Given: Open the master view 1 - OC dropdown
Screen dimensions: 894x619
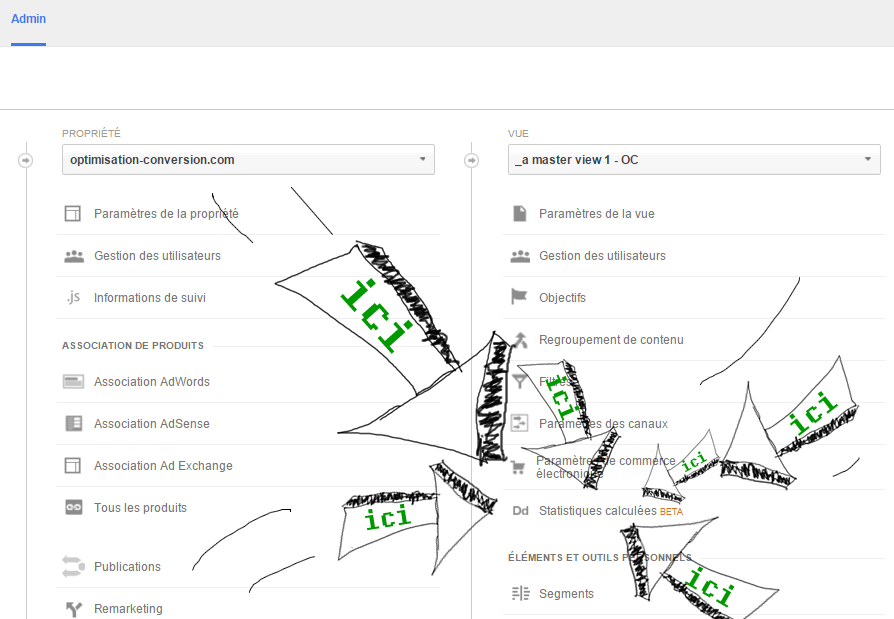Looking at the screenshot, I should (x=694, y=160).
